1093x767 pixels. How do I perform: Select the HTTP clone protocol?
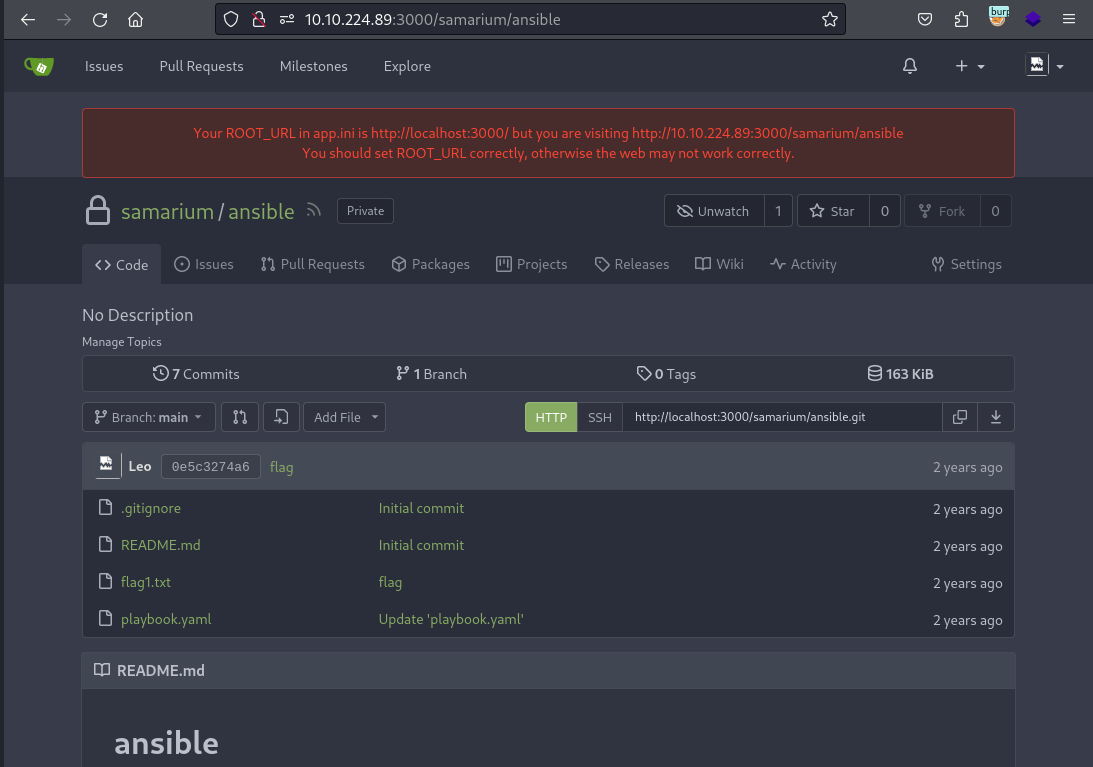(x=551, y=417)
